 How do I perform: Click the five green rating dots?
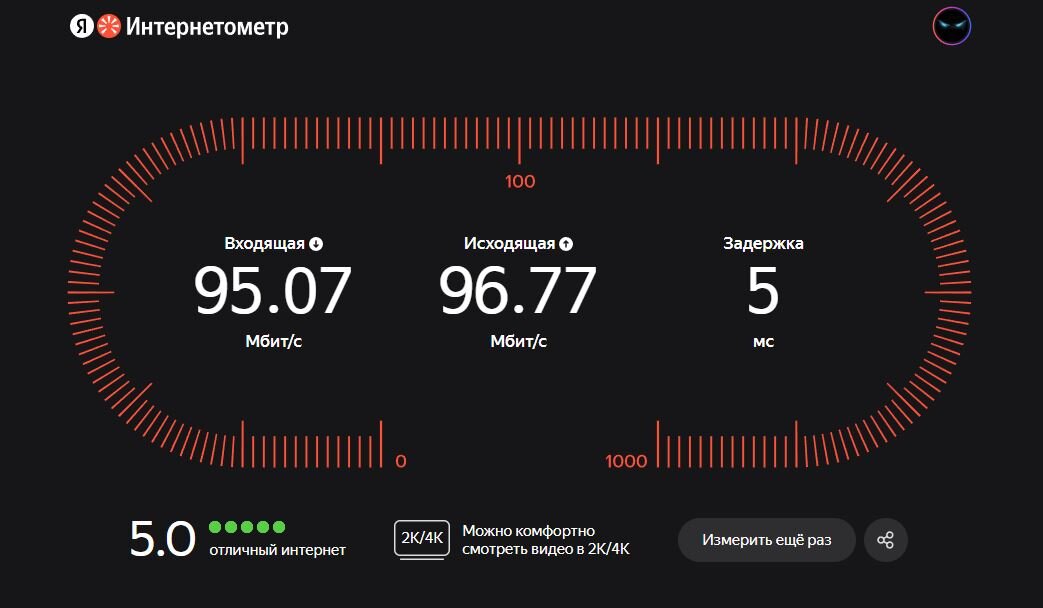point(247,527)
